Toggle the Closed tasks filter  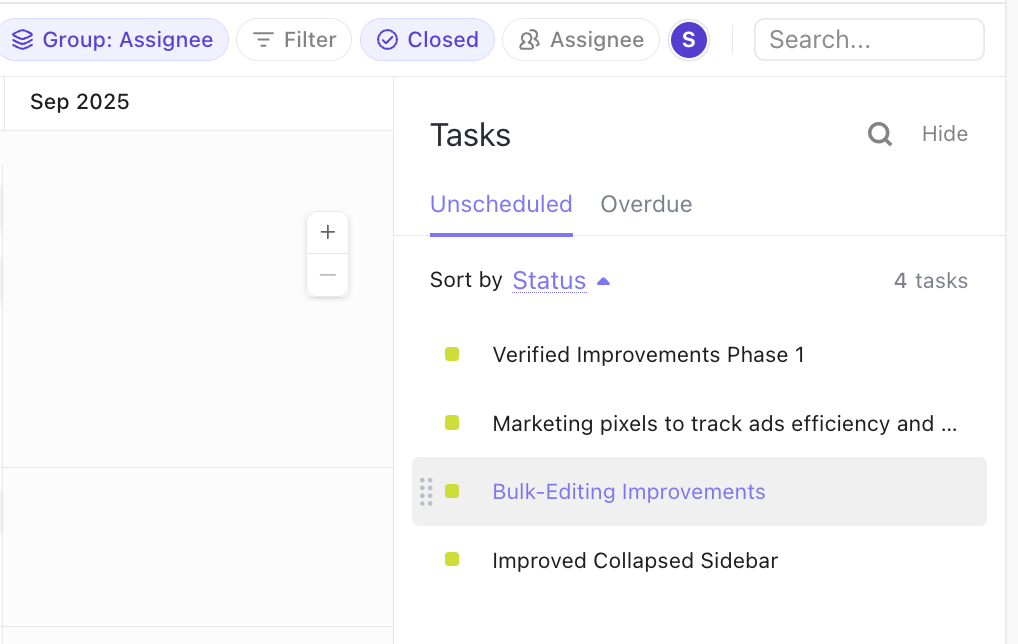[427, 40]
